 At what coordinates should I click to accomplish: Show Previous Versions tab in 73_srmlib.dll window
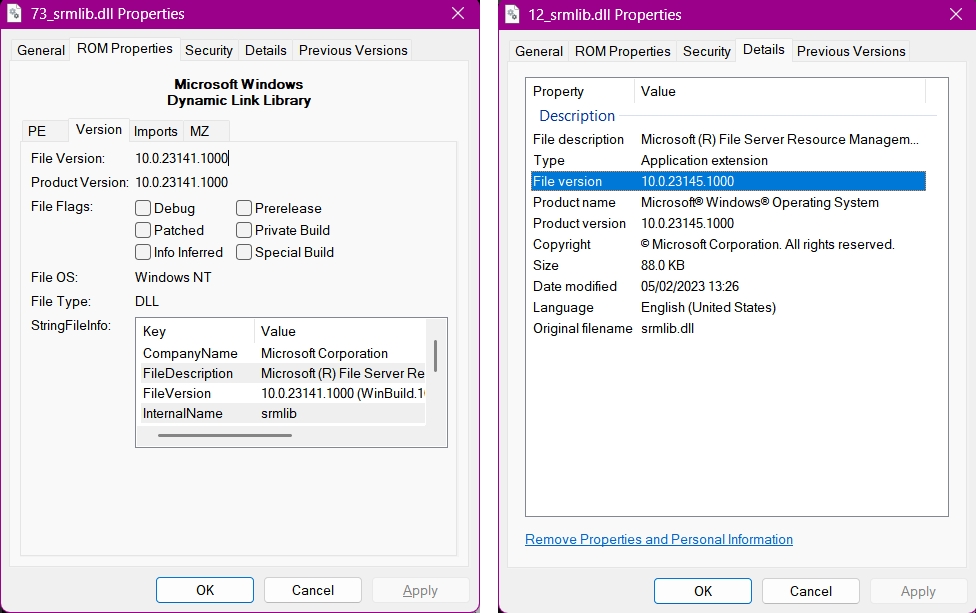(x=353, y=50)
